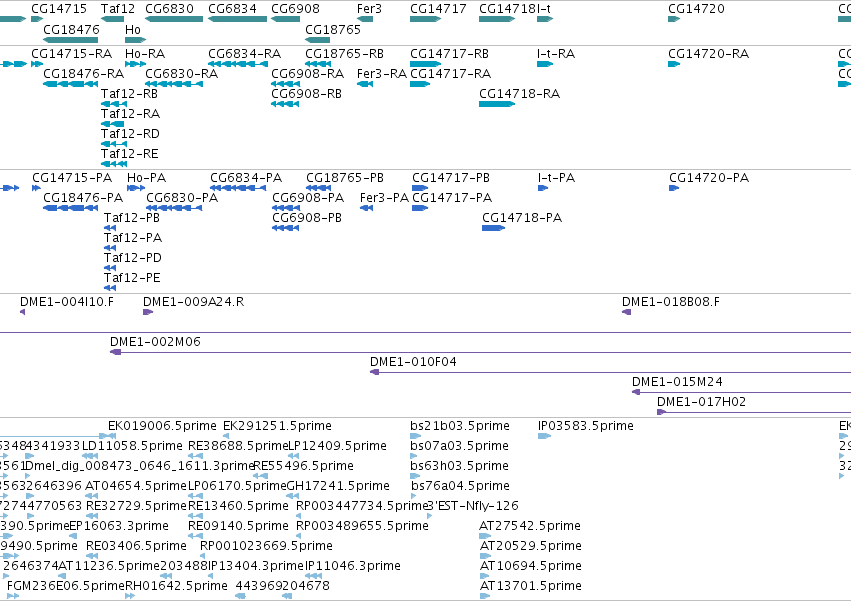Select the CG14718 gene arrow

(497, 19)
